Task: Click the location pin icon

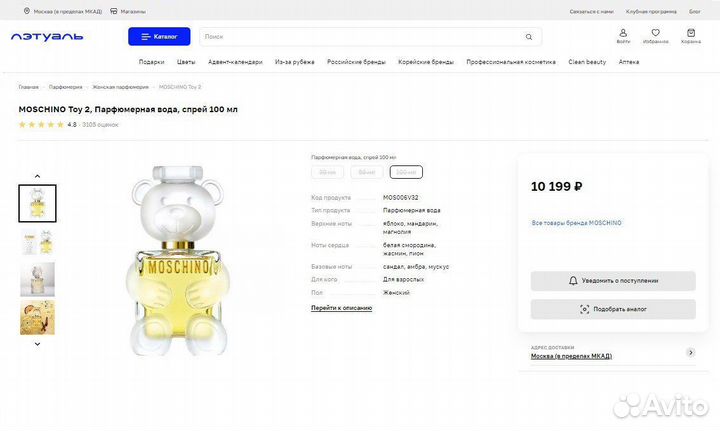Action: tap(27, 11)
